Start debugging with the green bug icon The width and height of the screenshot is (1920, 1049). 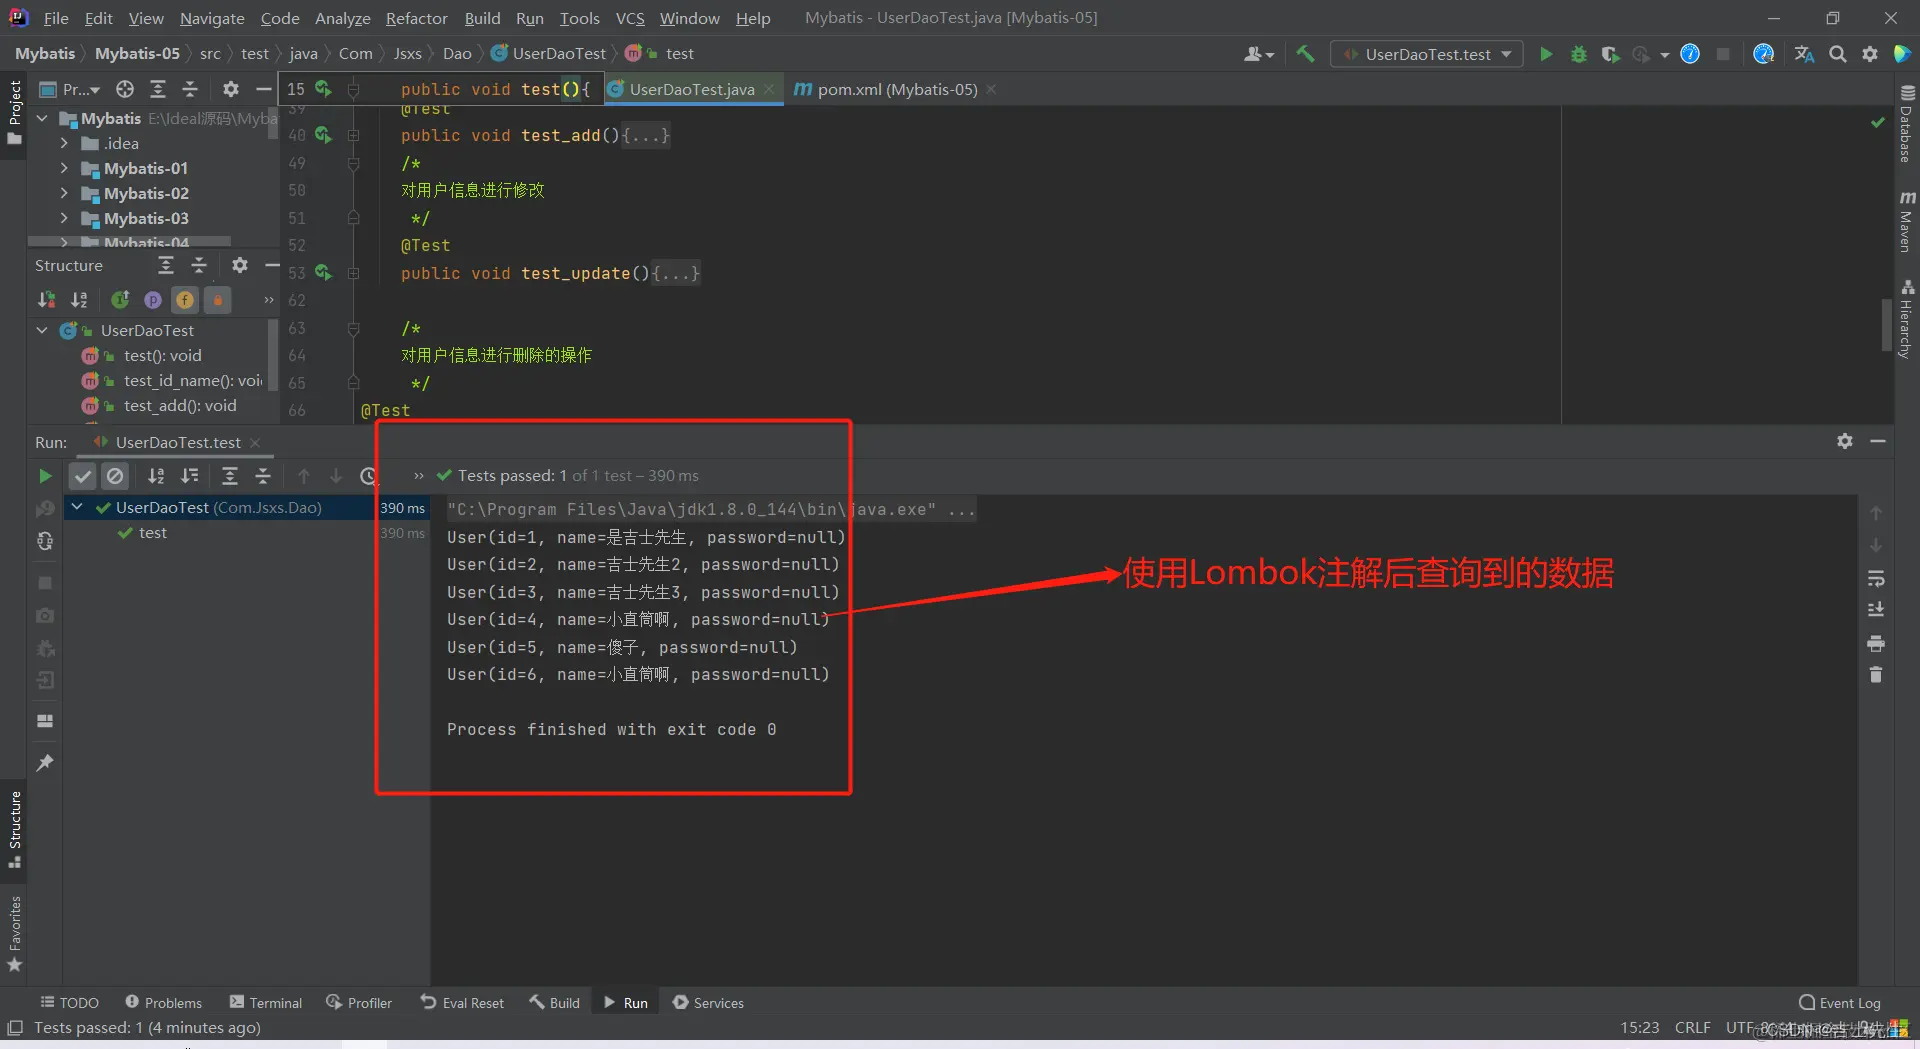pos(1579,54)
